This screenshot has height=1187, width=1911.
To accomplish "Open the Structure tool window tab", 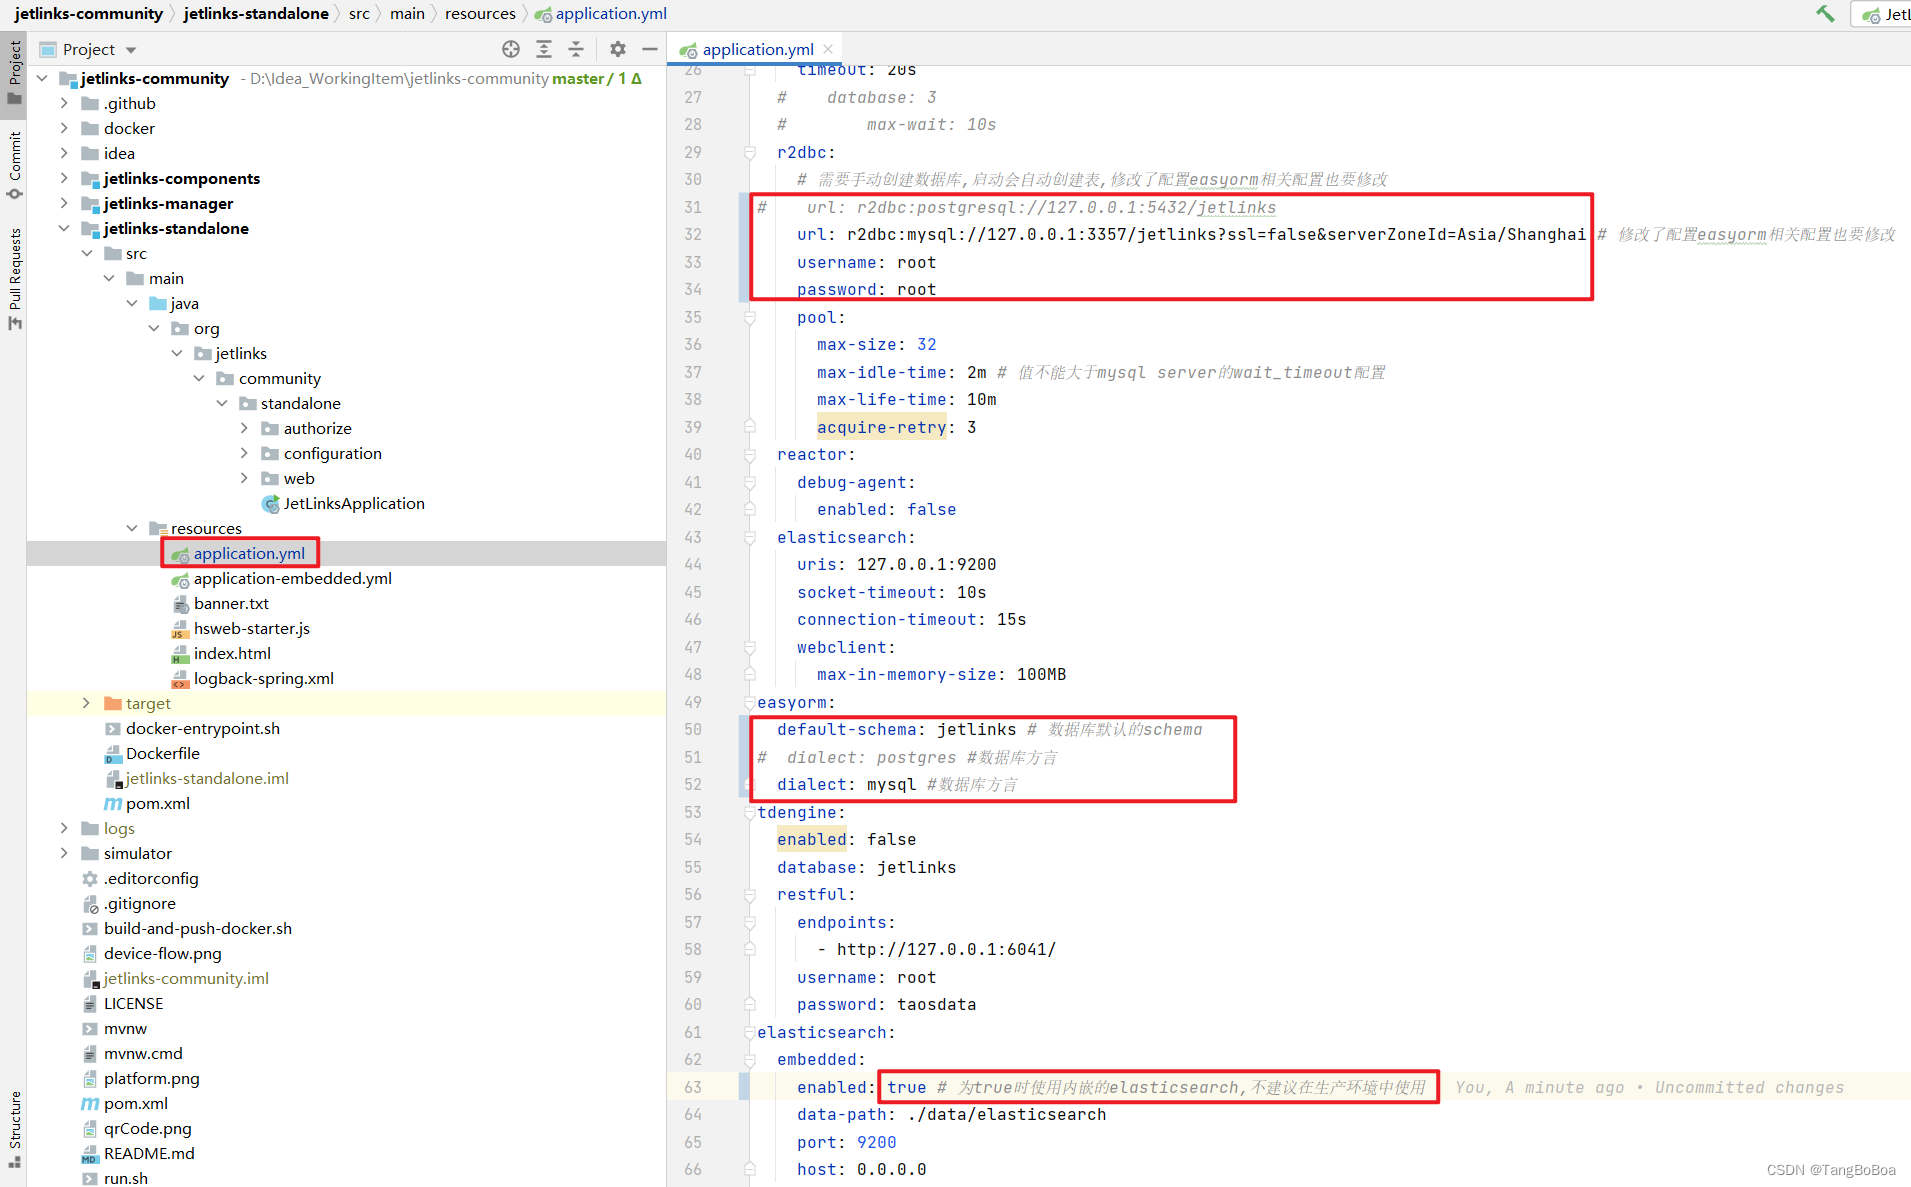I will tap(14, 1128).
